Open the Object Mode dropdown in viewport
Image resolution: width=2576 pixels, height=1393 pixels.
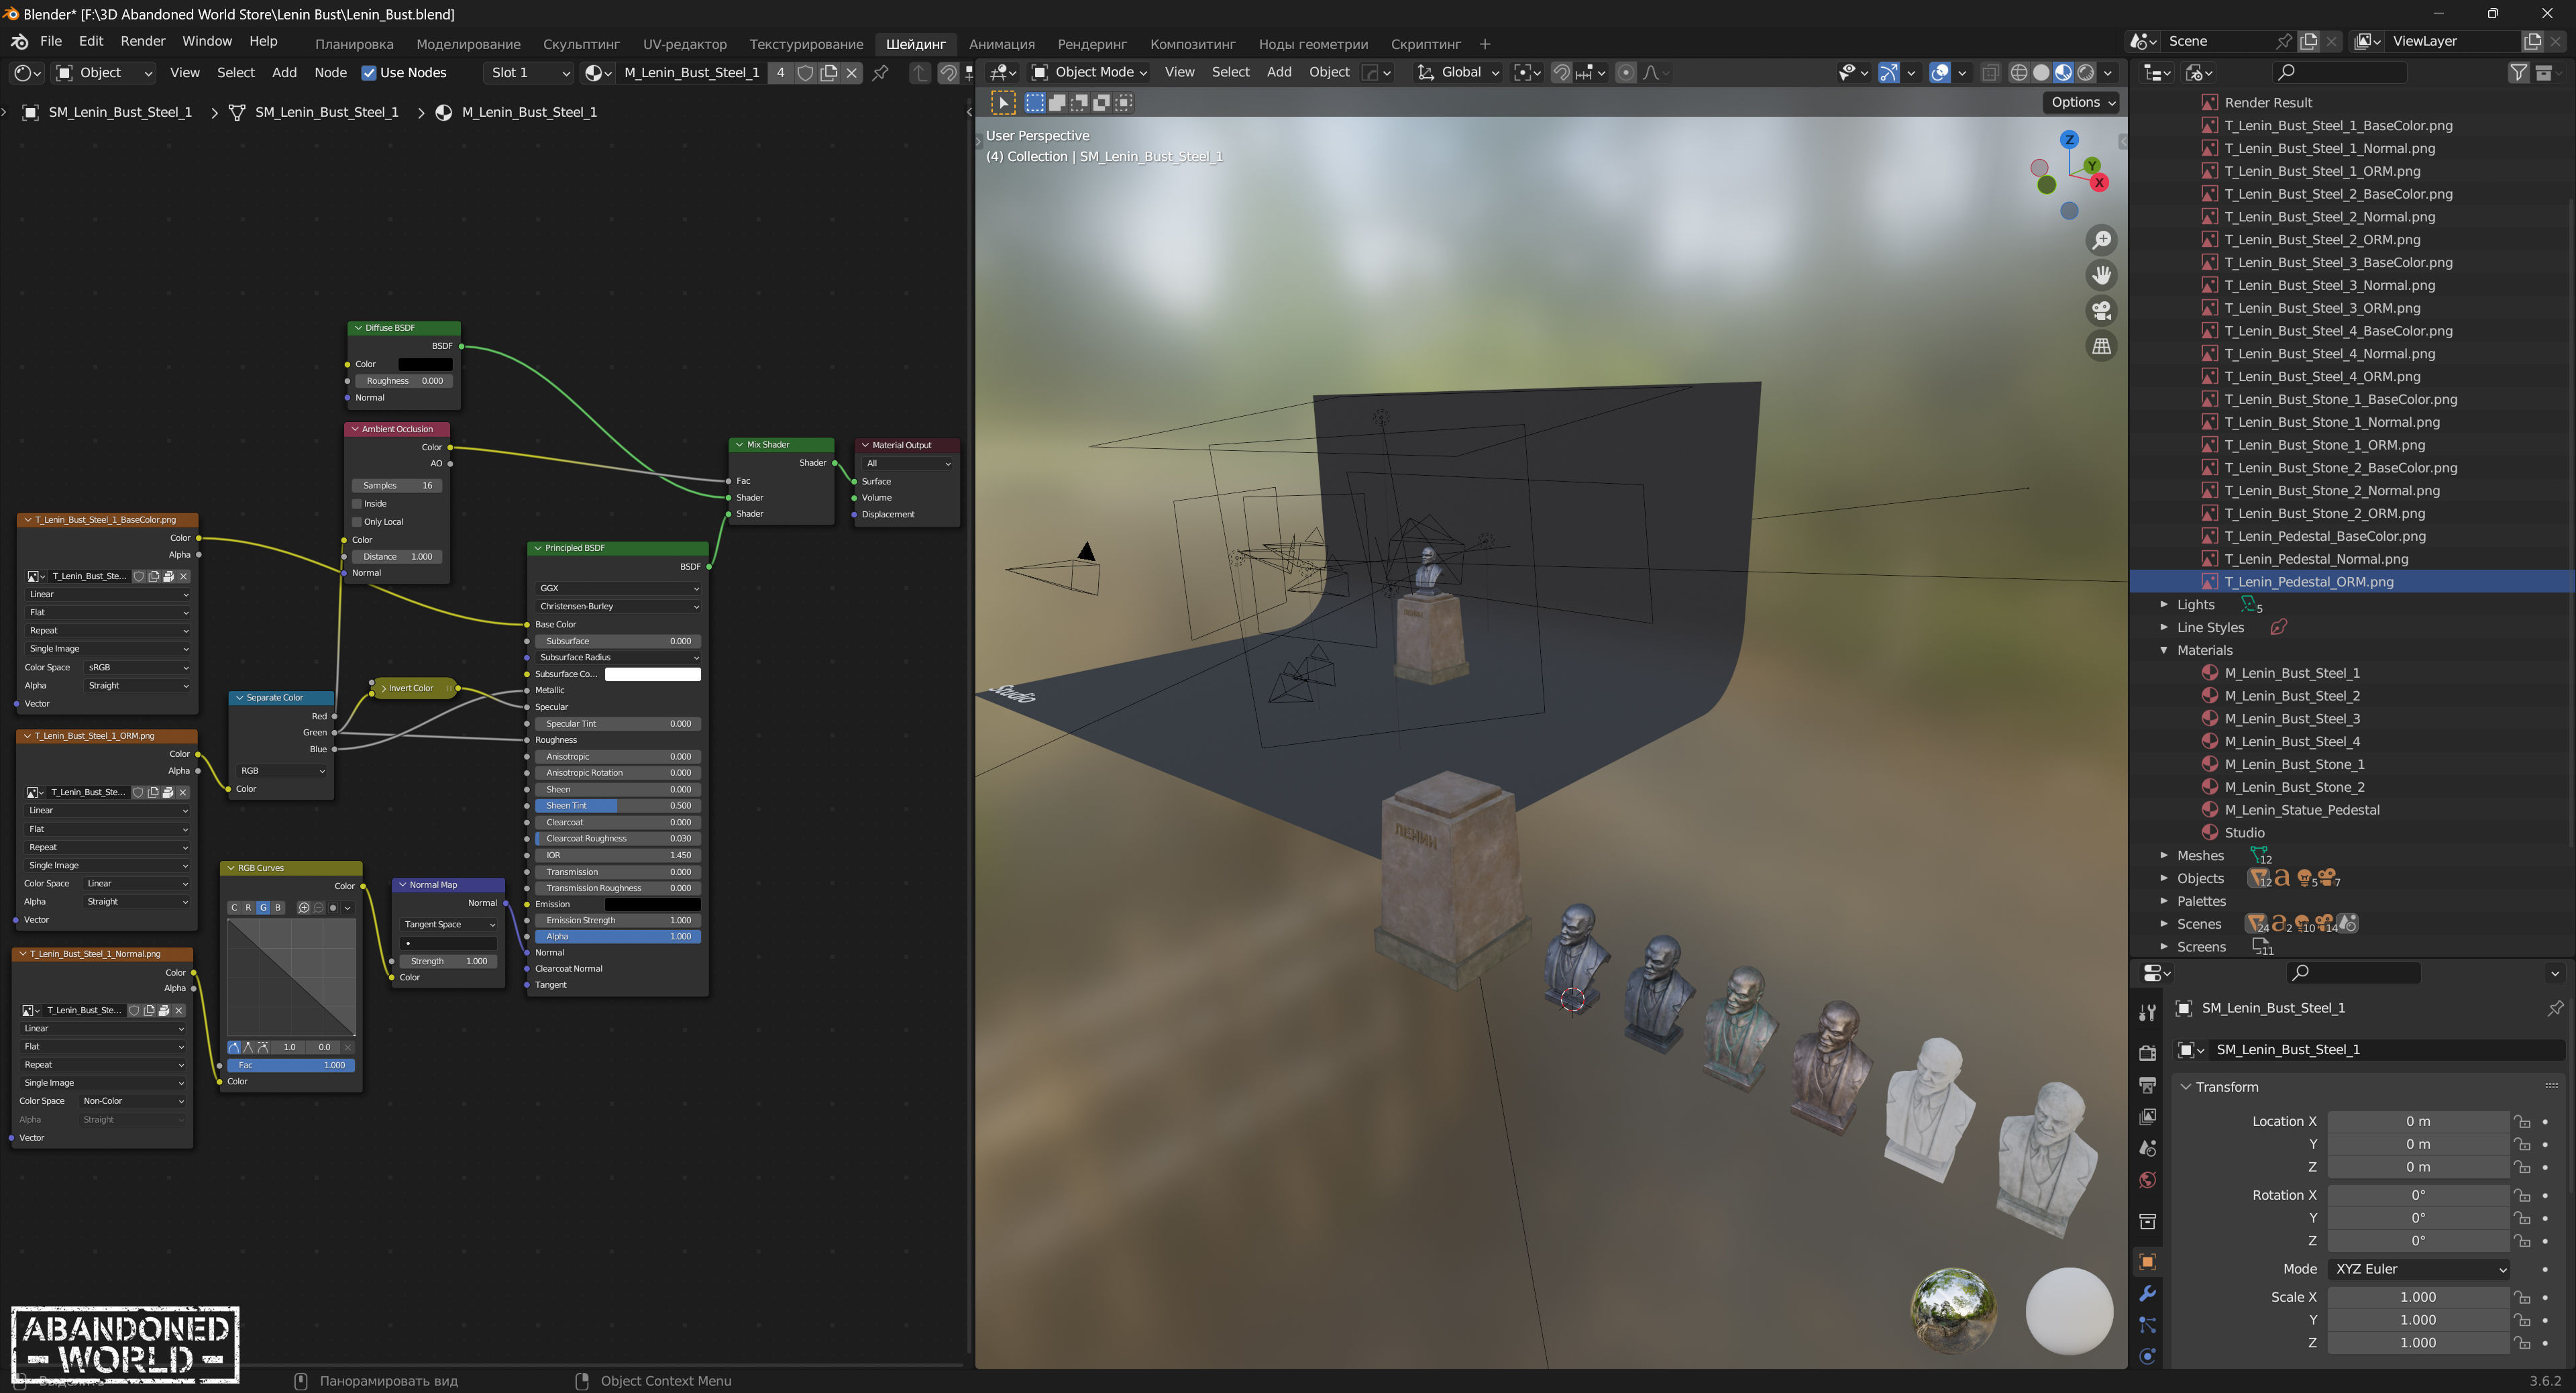coord(1089,73)
